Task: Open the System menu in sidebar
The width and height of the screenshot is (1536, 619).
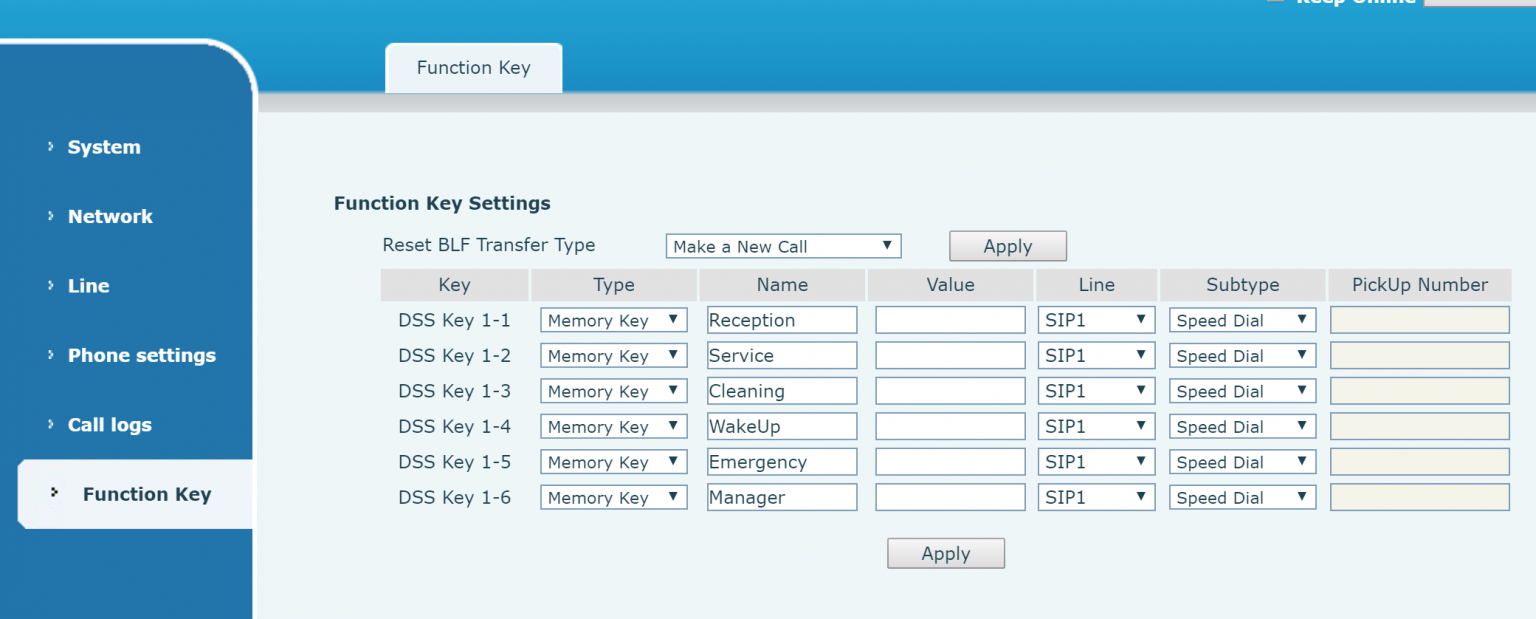Action: (x=103, y=147)
